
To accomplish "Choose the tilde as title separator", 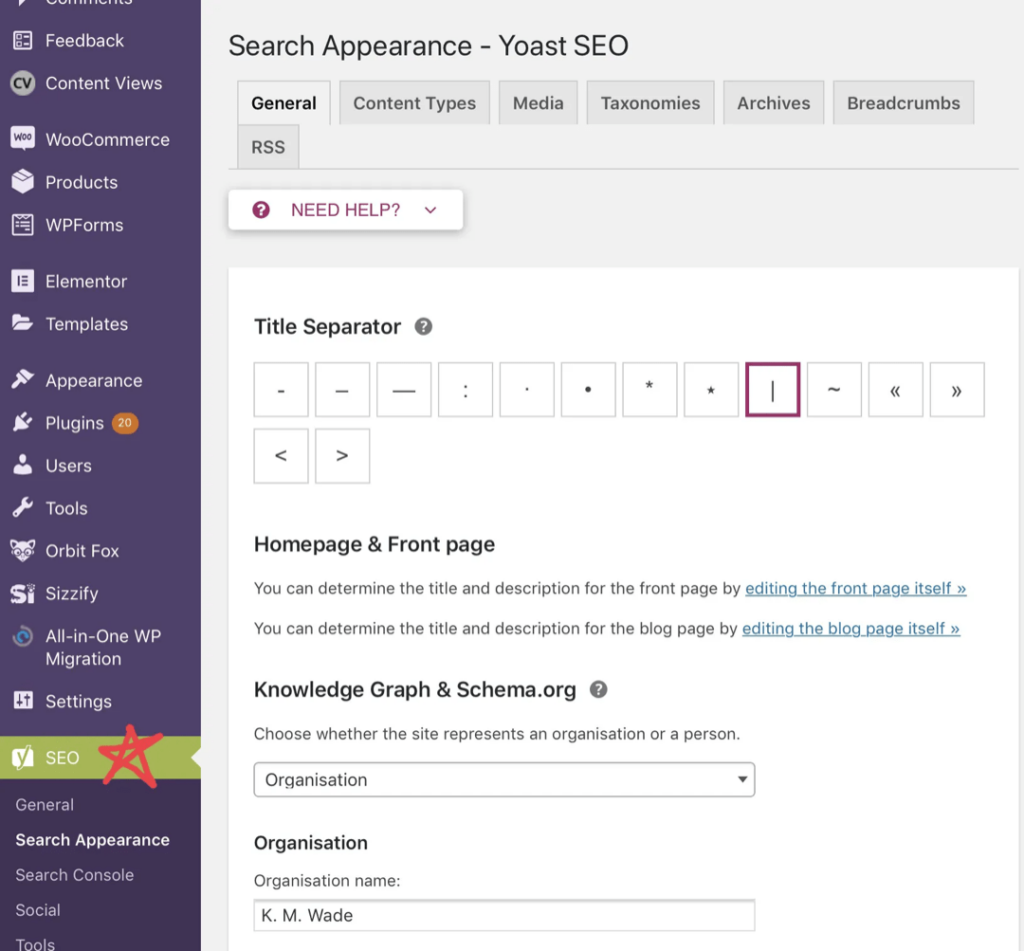I will pos(834,389).
